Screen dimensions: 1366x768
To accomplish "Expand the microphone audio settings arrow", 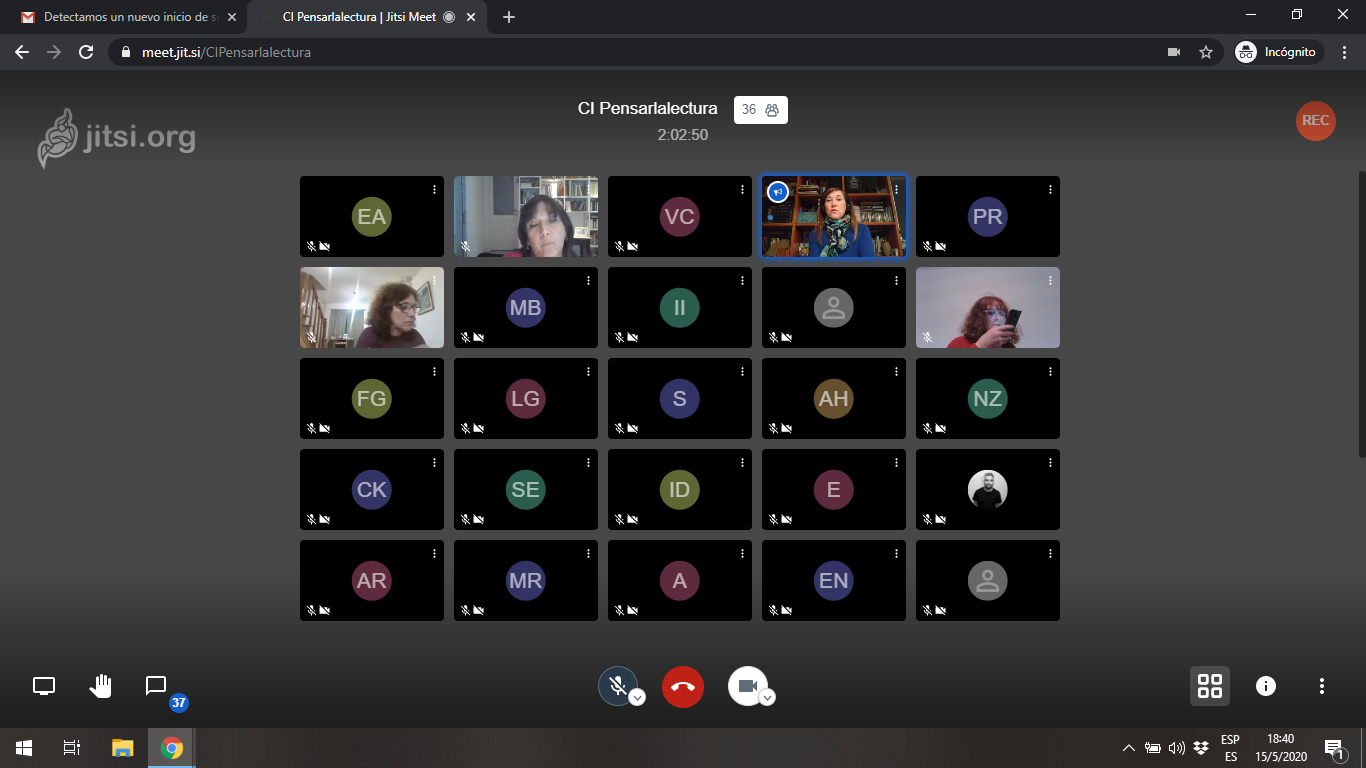I will click(x=637, y=698).
